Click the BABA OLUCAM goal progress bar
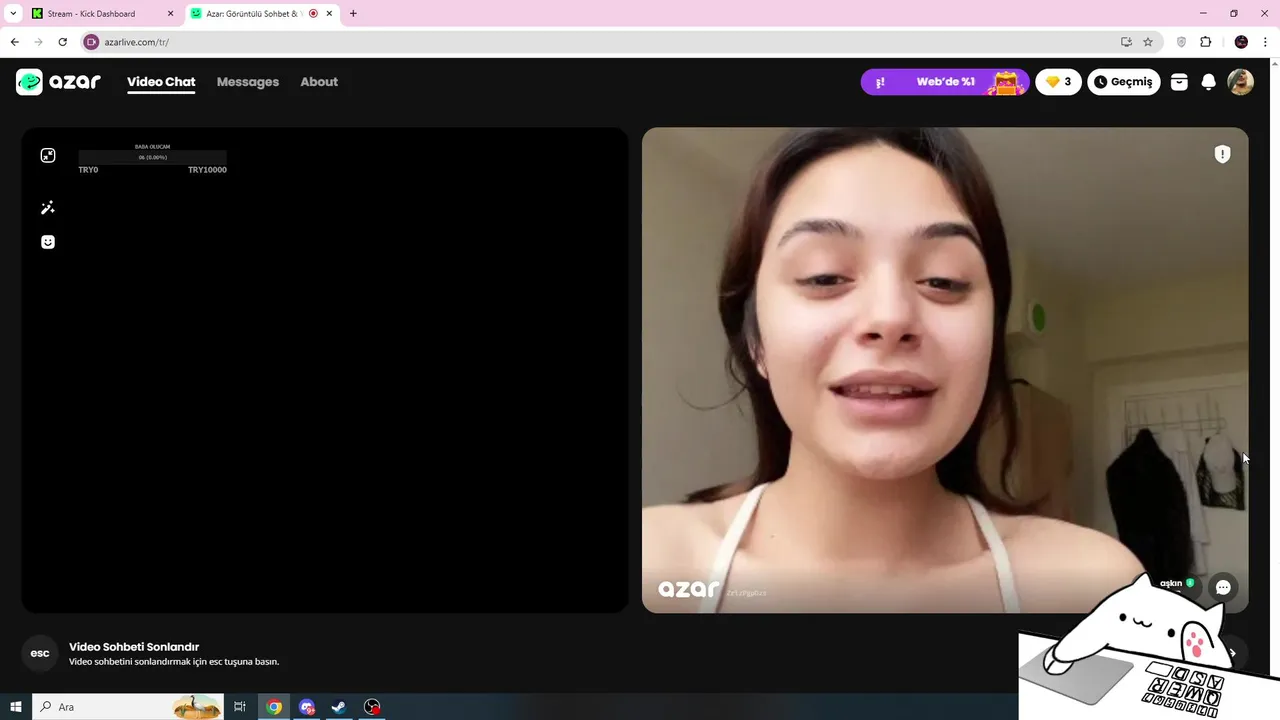The width and height of the screenshot is (1280, 720). (153, 157)
